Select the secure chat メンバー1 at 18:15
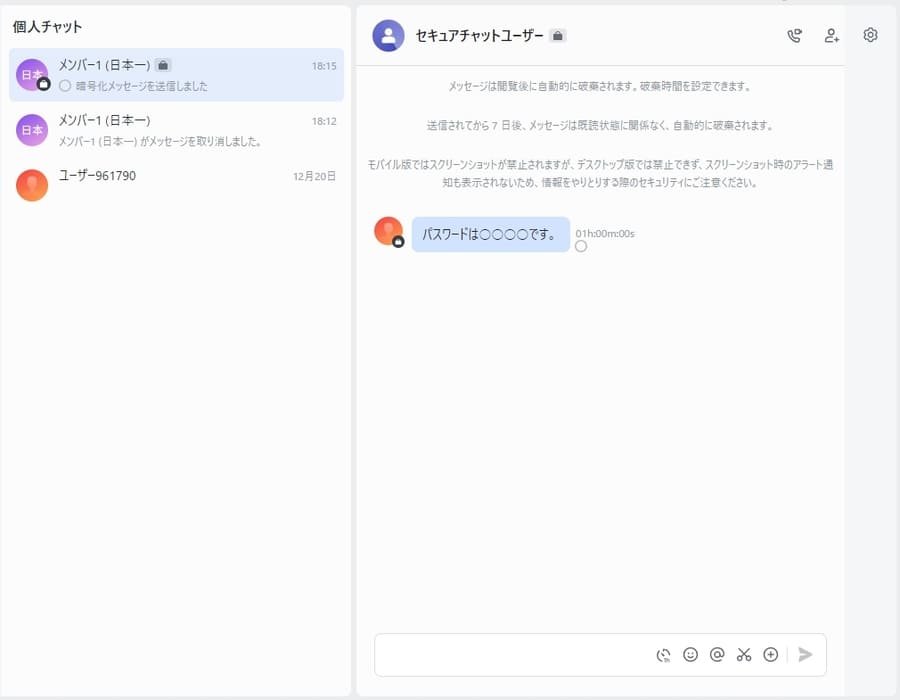This screenshot has width=900, height=700. click(176, 75)
